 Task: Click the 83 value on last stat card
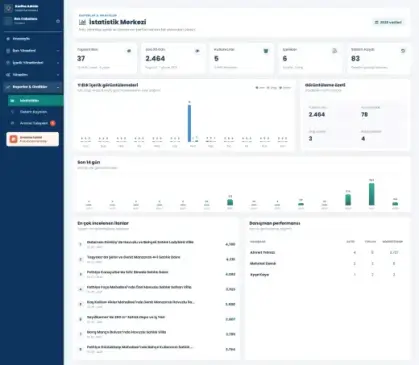pyautogui.click(x=355, y=59)
